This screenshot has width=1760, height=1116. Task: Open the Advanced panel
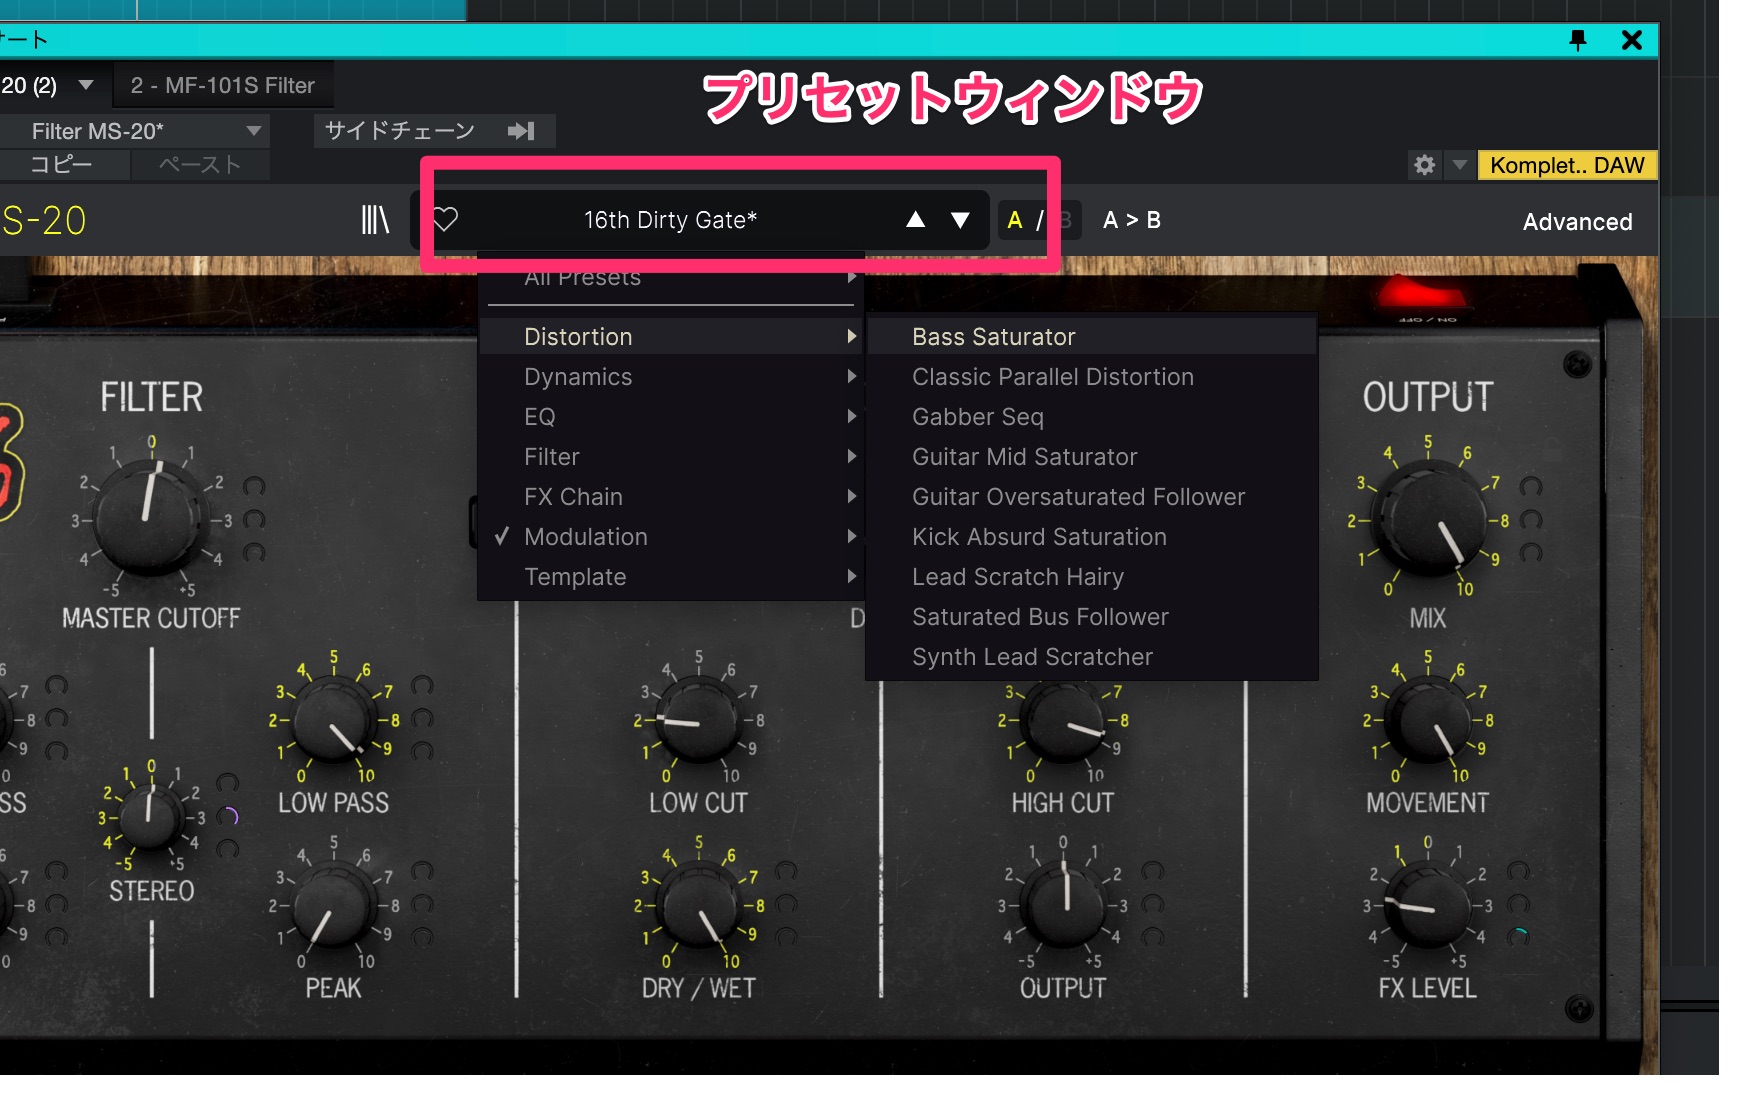(x=1577, y=222)
